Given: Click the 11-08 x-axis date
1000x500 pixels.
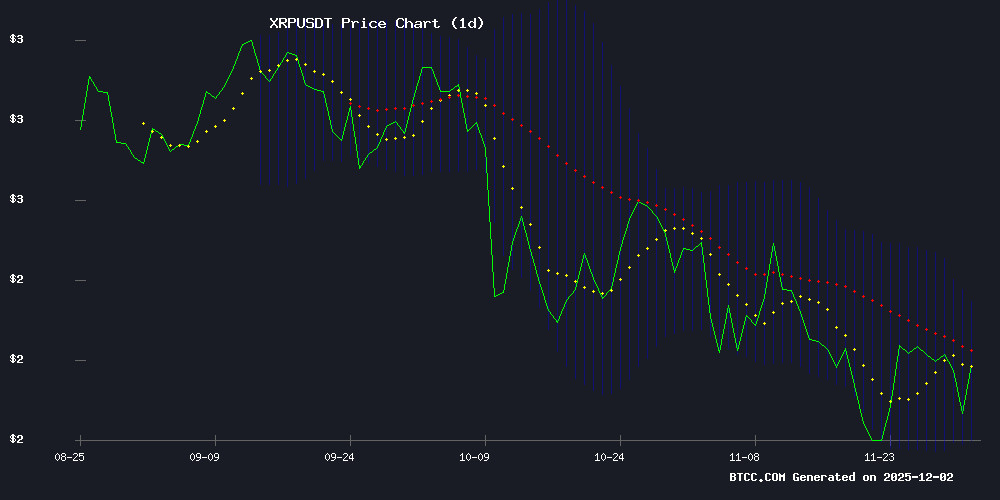Looking at the screenshot, I should click(744, 456).
